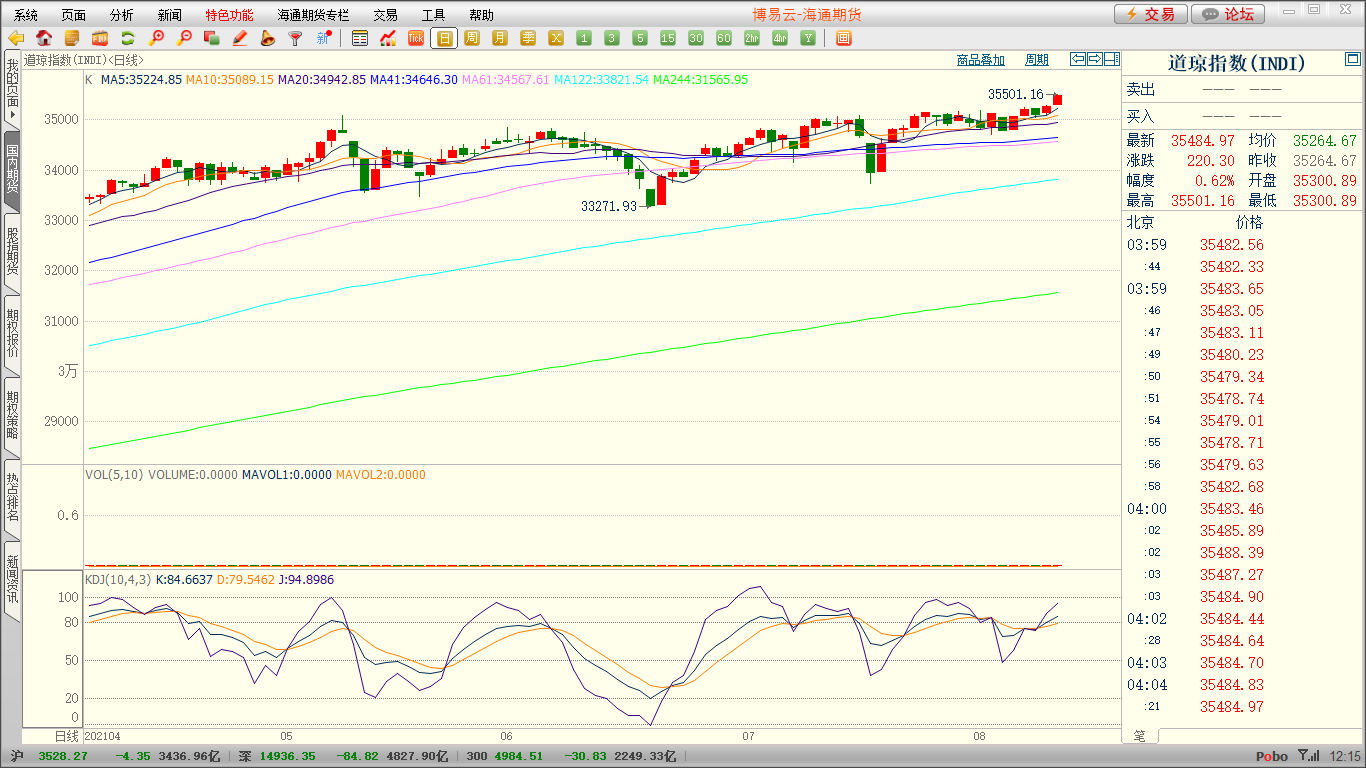Click the green refresh arrows icon
1366x768 pixels.
coord(128,38)
